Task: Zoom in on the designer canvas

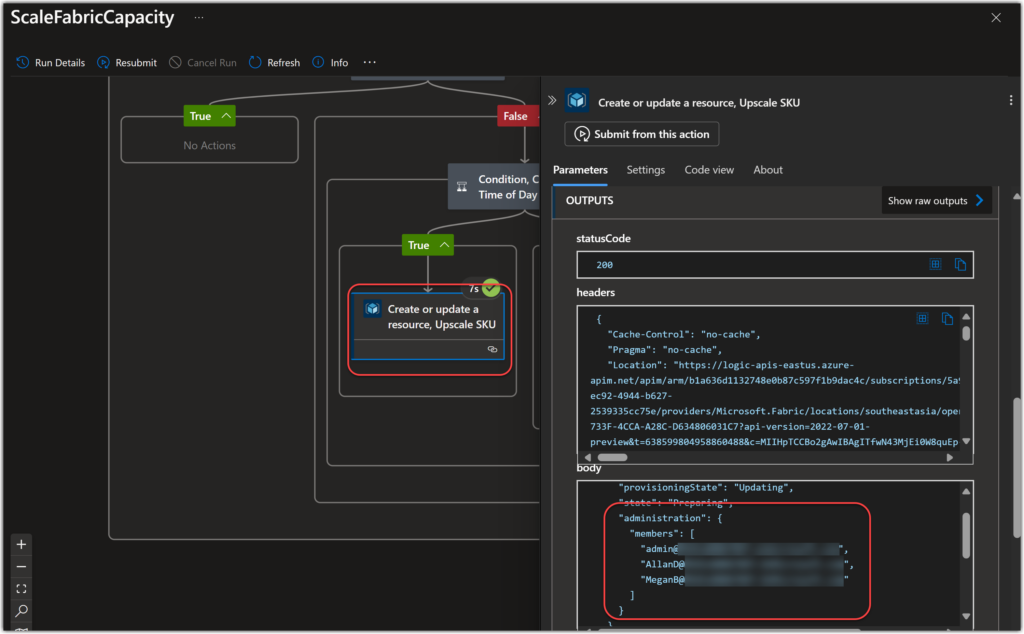Action: point(22,544)
